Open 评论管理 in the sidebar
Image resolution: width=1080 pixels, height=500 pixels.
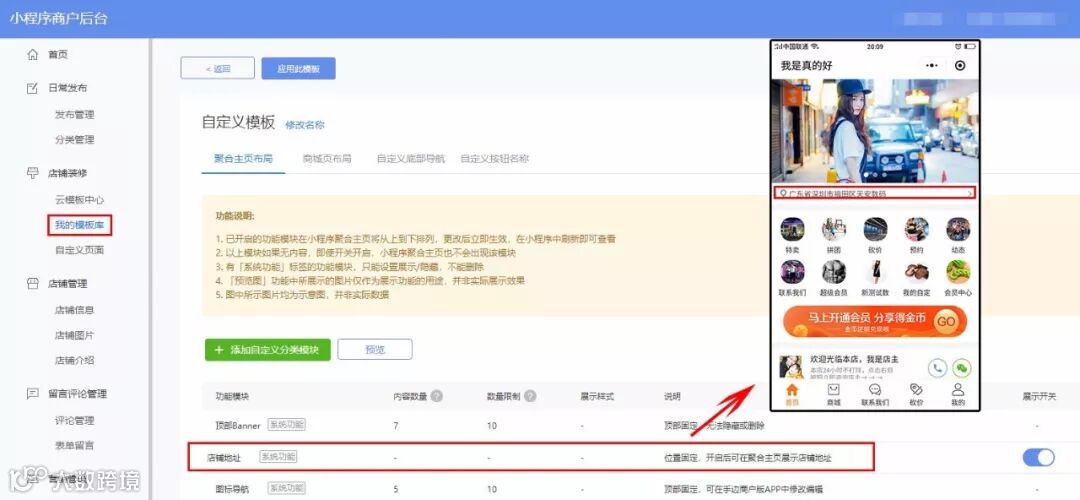(x=74, y=421)
